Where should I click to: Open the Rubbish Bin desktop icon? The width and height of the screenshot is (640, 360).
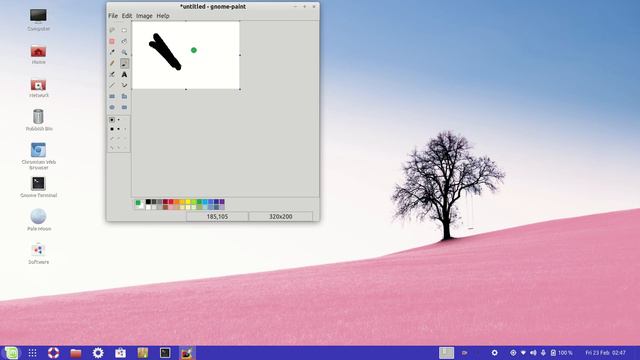click(38, 117)
